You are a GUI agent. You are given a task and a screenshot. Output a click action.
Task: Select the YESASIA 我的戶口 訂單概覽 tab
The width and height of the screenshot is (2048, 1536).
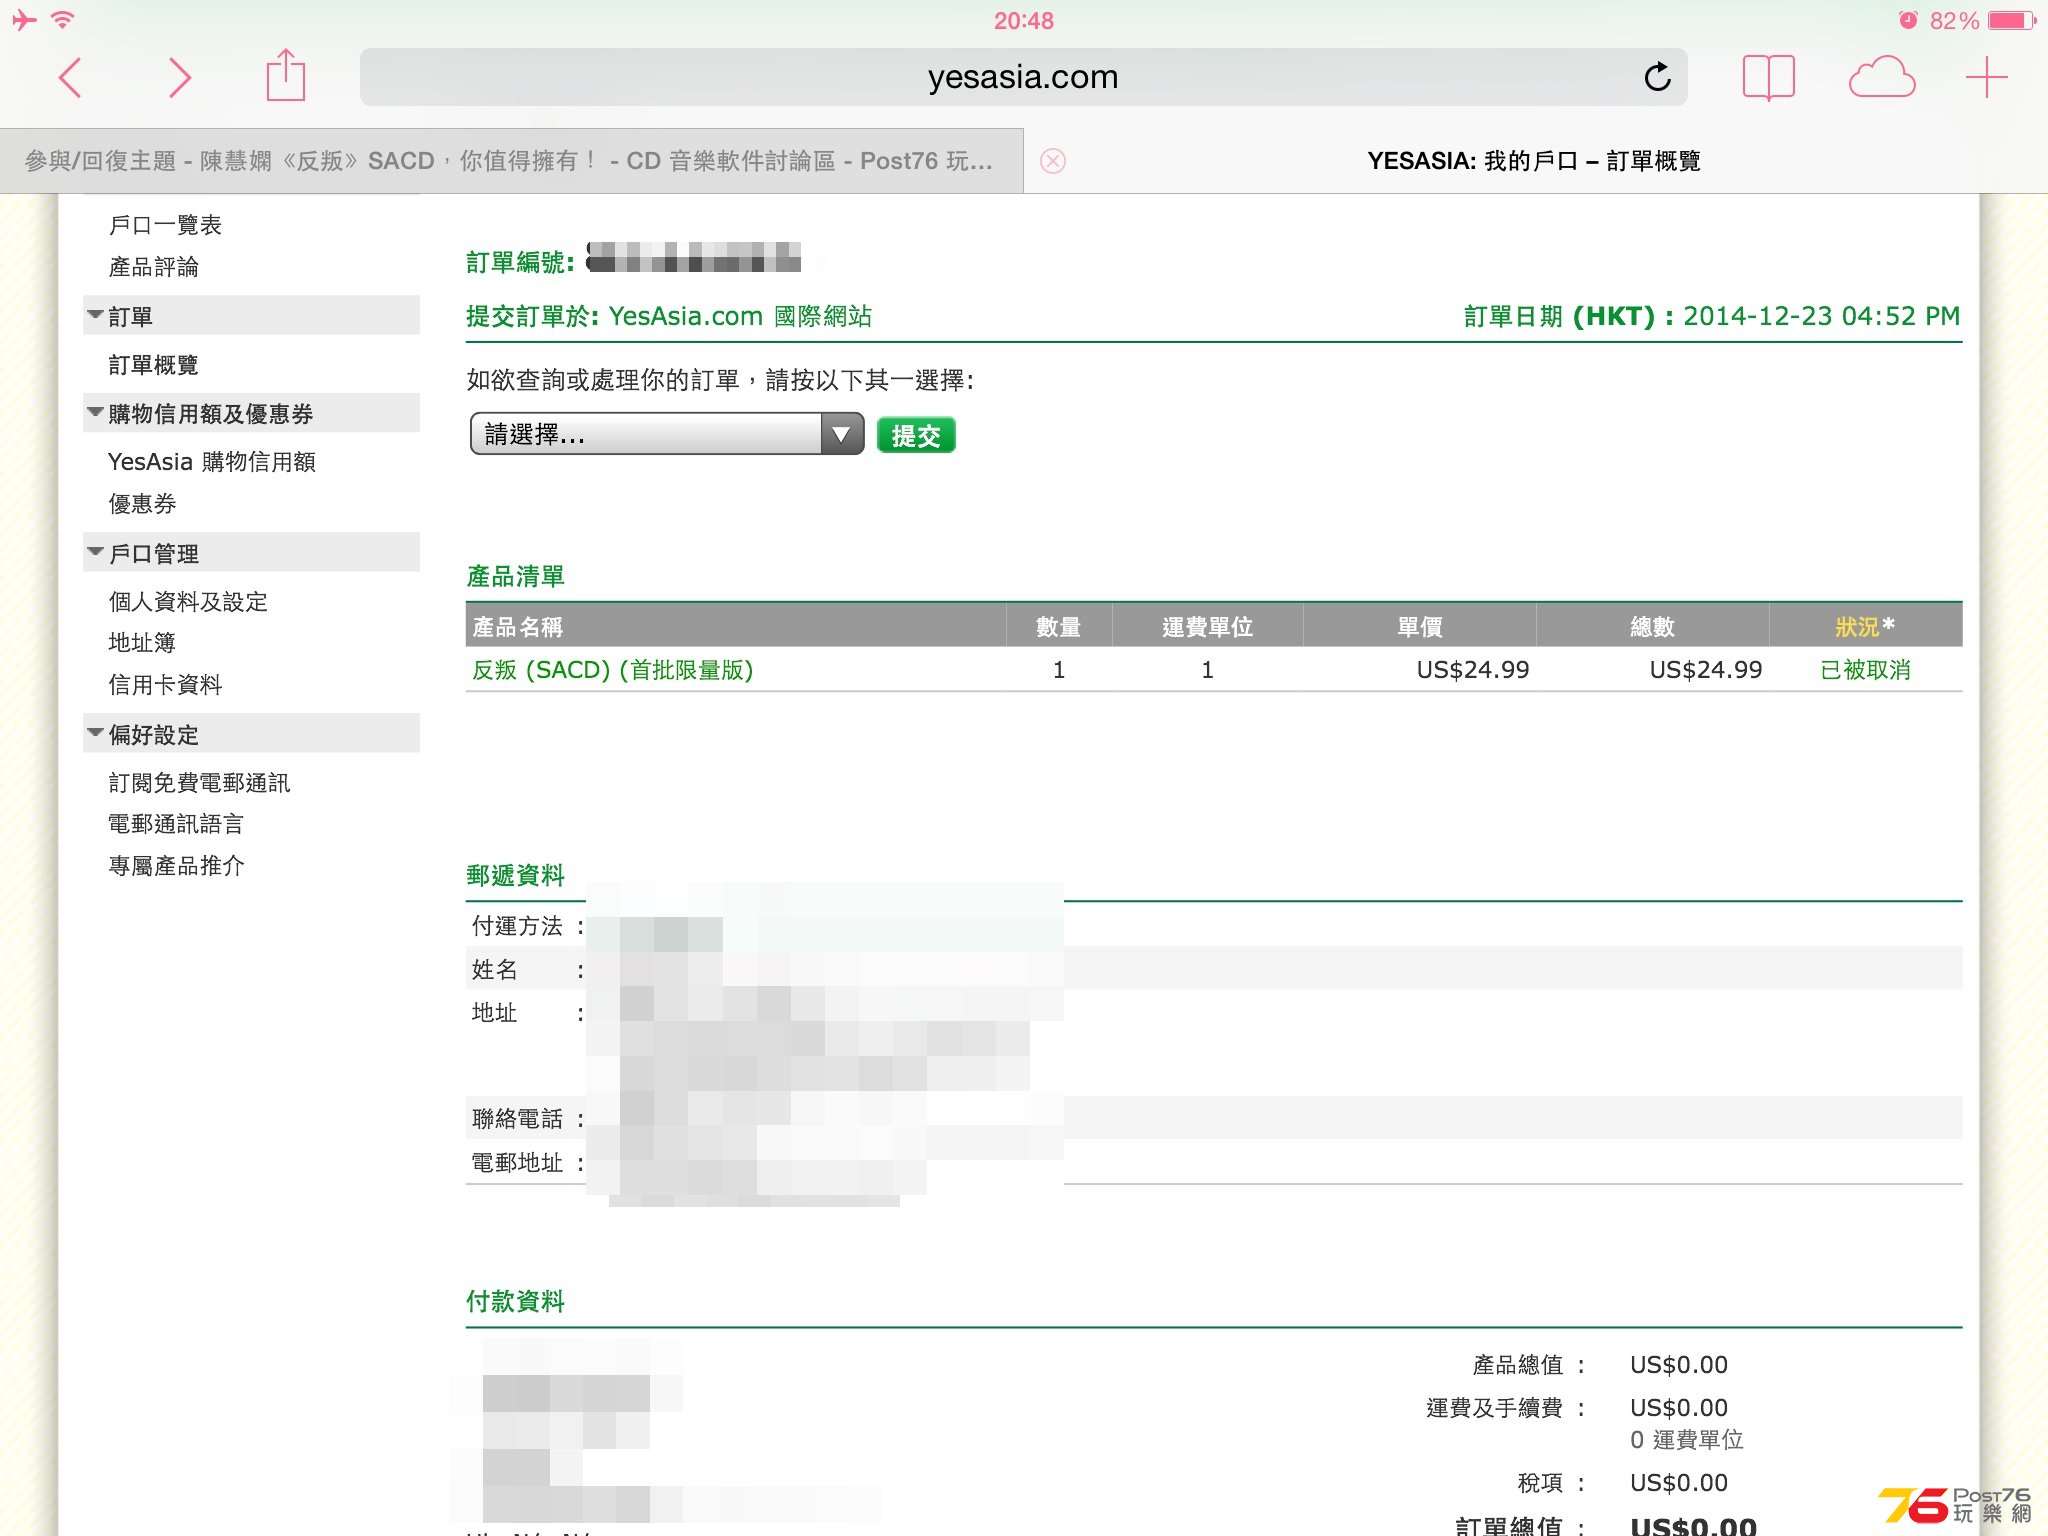tap(1535, 161)
